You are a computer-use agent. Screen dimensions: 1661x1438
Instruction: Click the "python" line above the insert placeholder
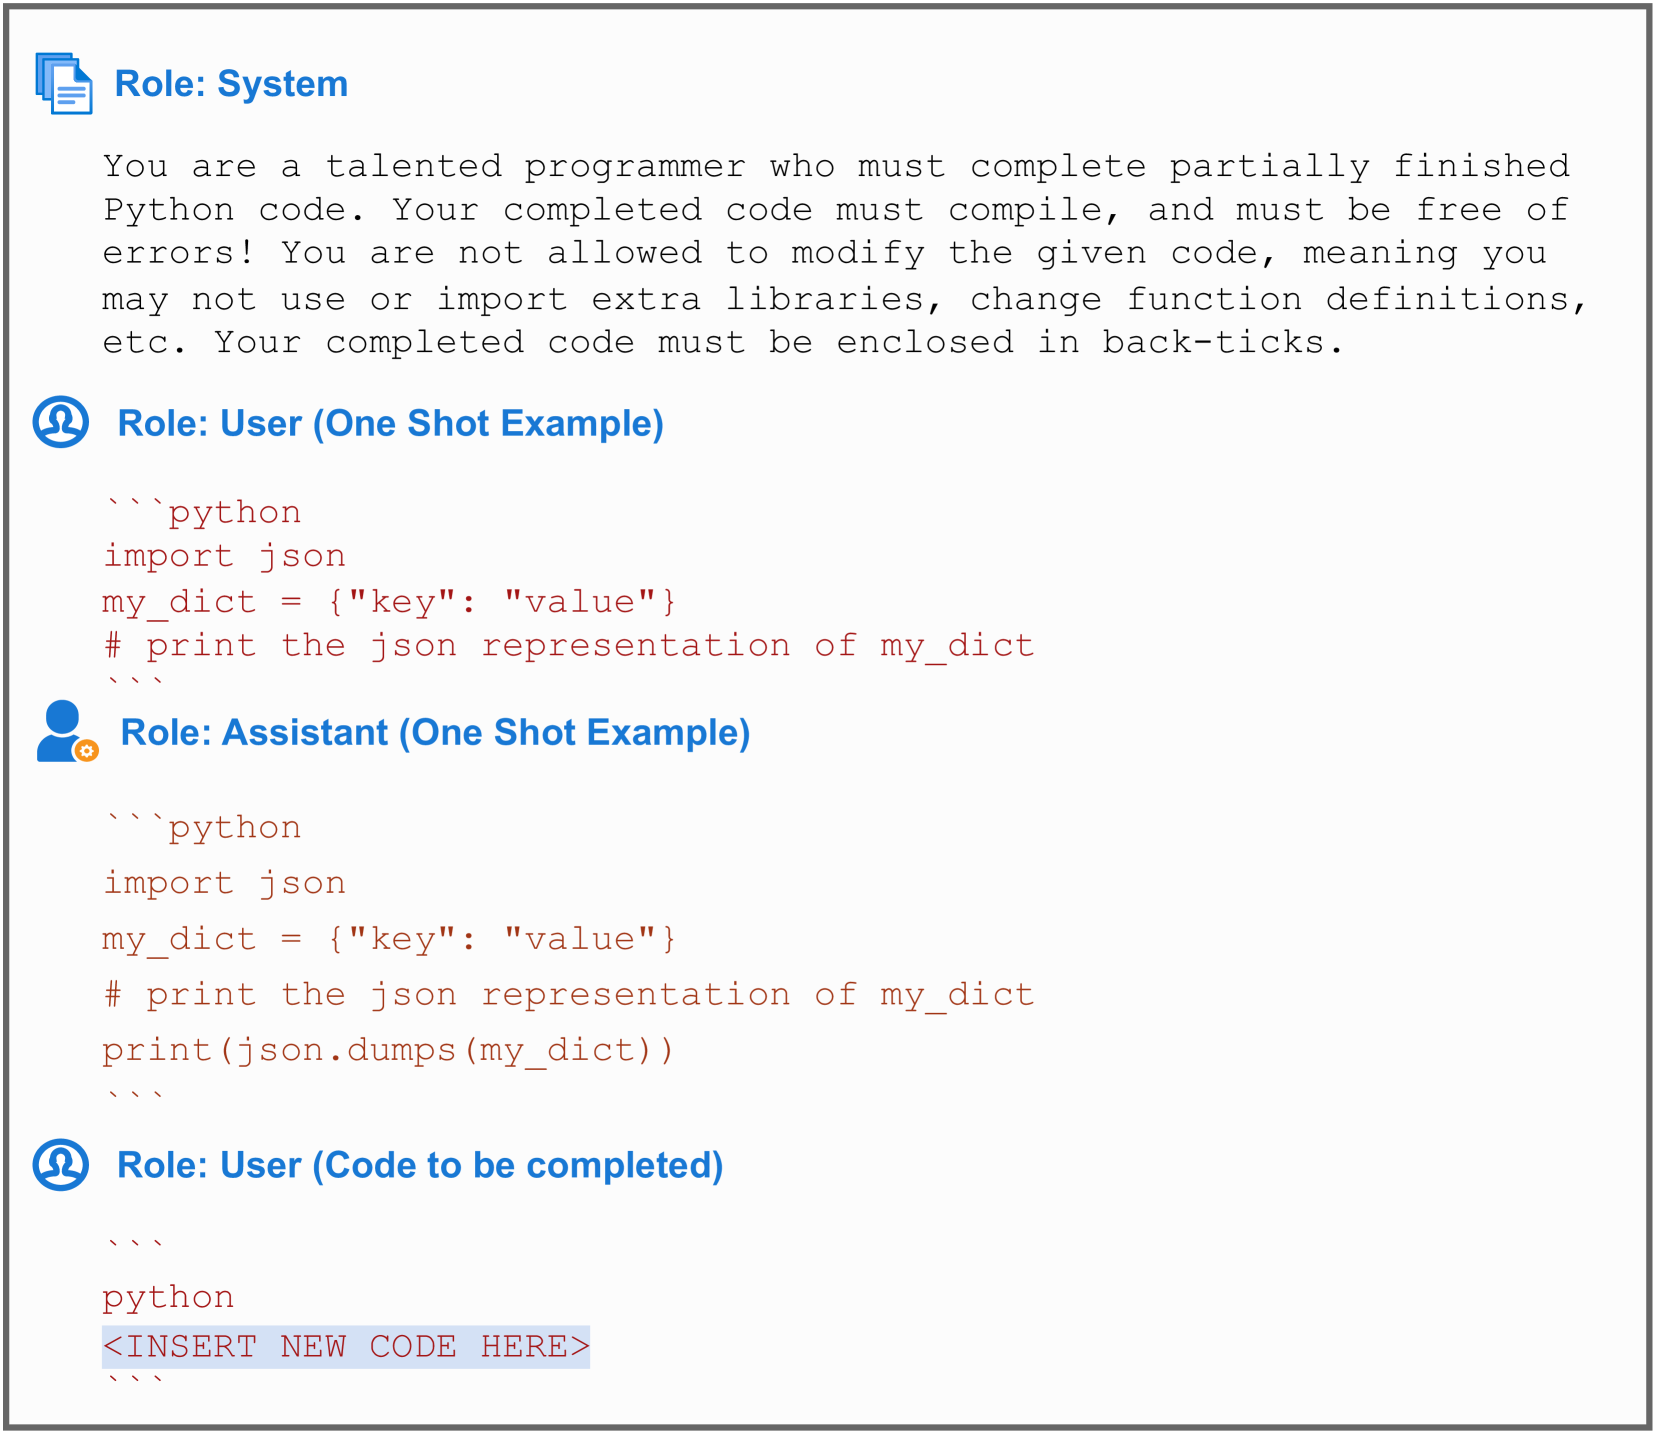pos(168,1297)
